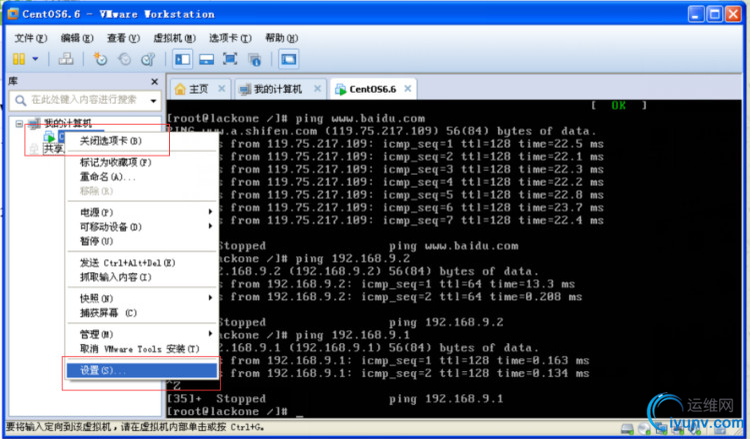Screen dimensions: 750x439
Task: Open the 查看(V) menu
Action: (123, 38)
